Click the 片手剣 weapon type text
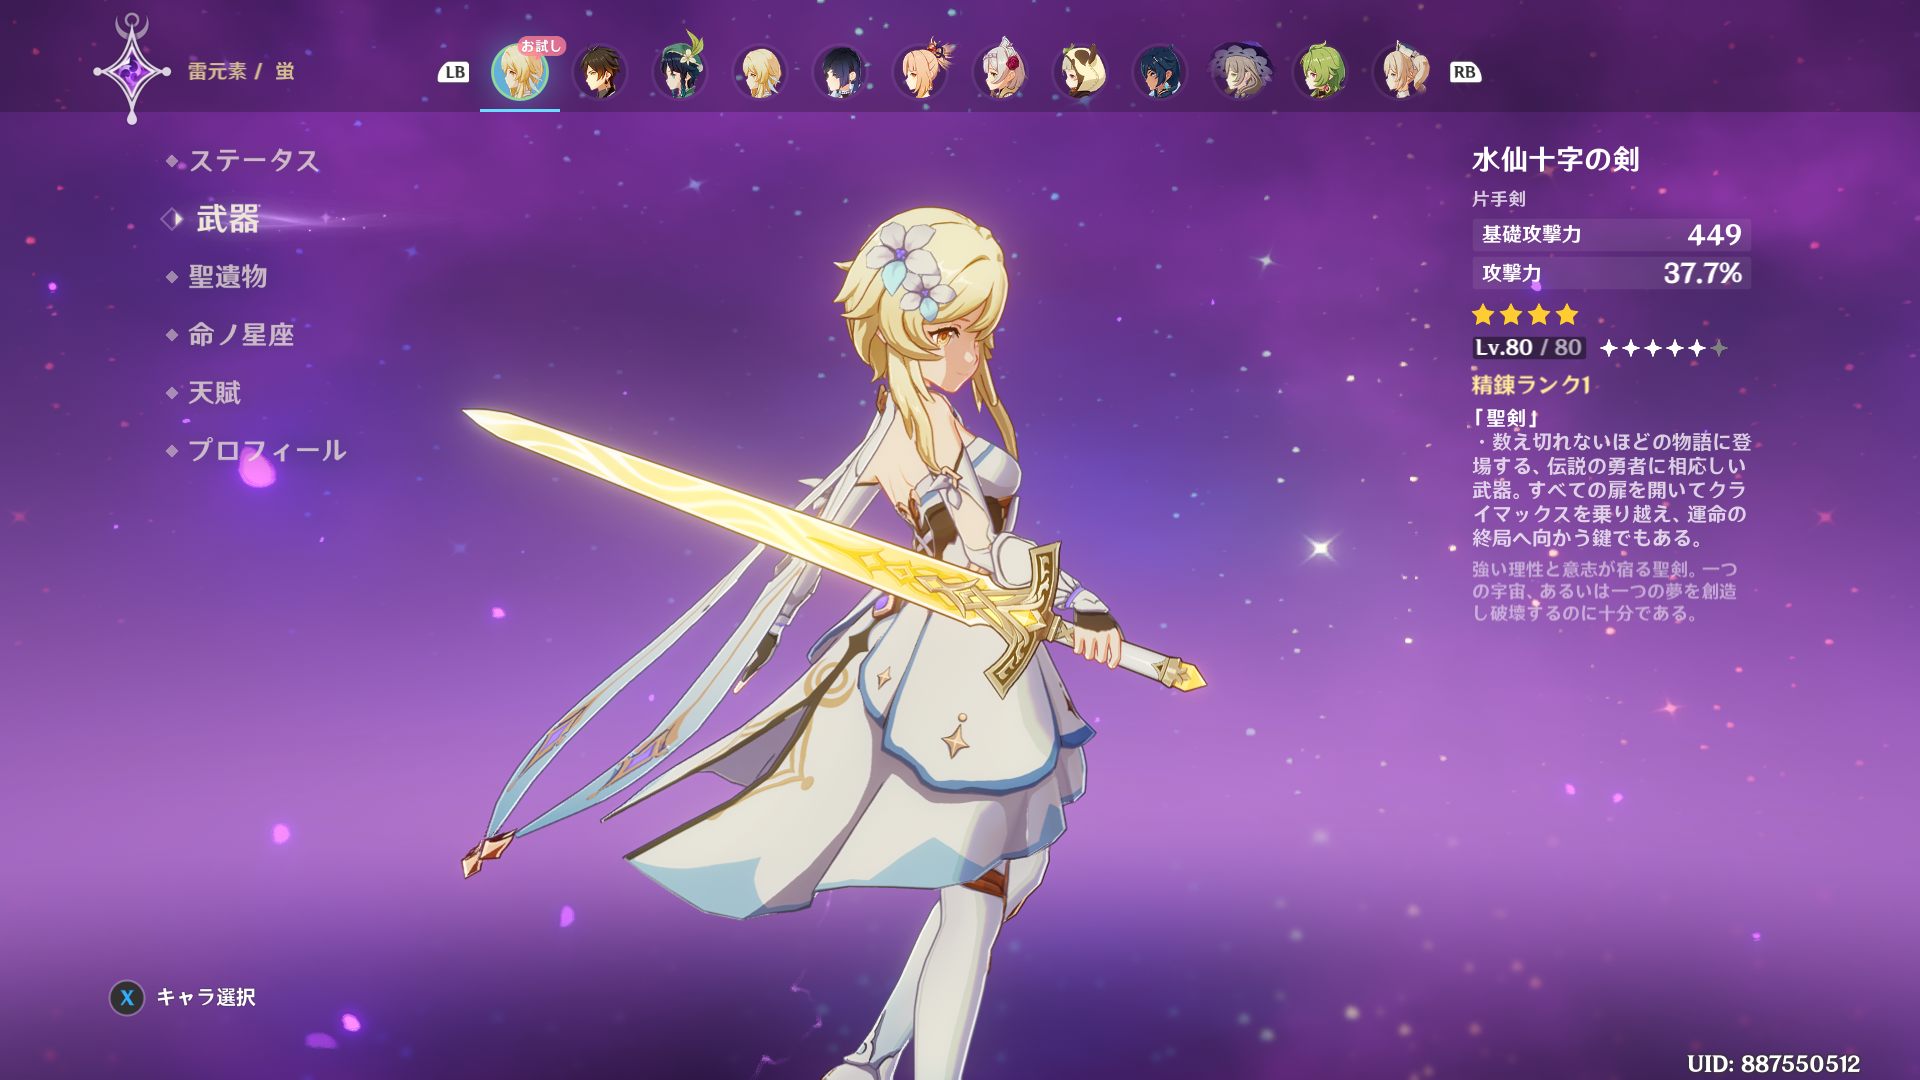Viewport: 1920px width, 1080px height. point(1498,199)
